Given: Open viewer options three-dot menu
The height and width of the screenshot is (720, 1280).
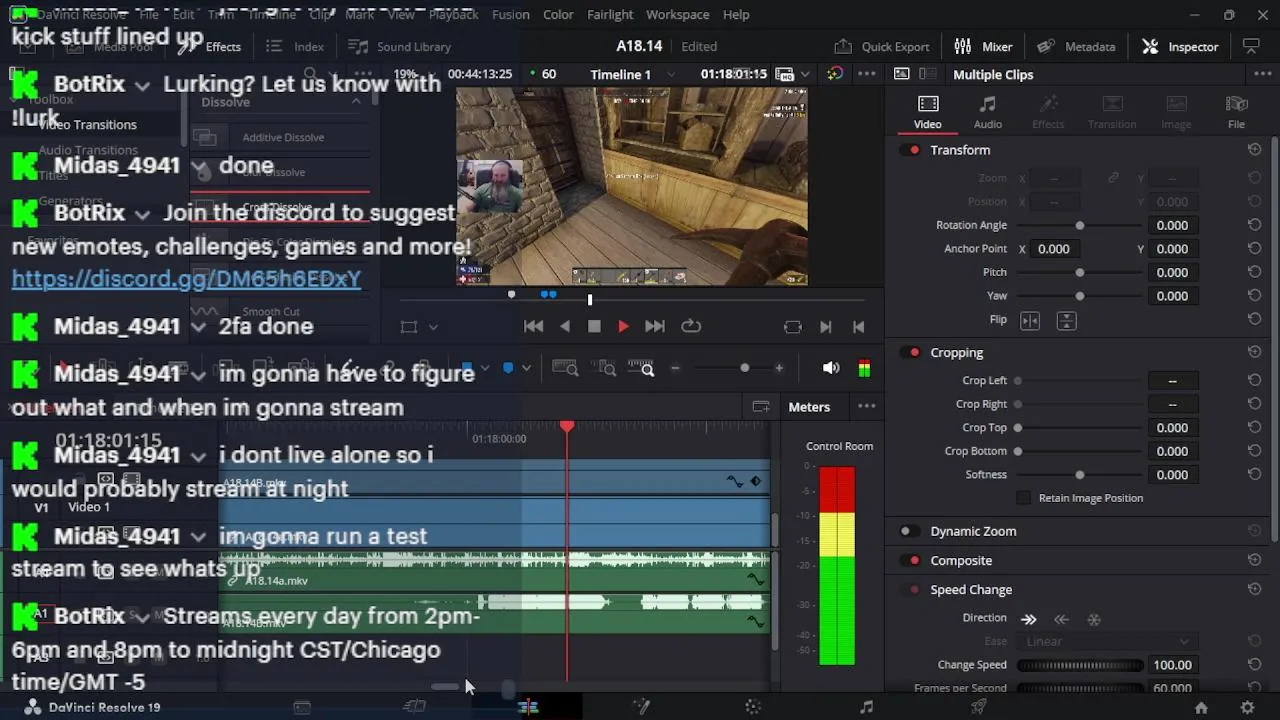Looking at the screenshot, I should pyautogui.click(x=867, y=75).
